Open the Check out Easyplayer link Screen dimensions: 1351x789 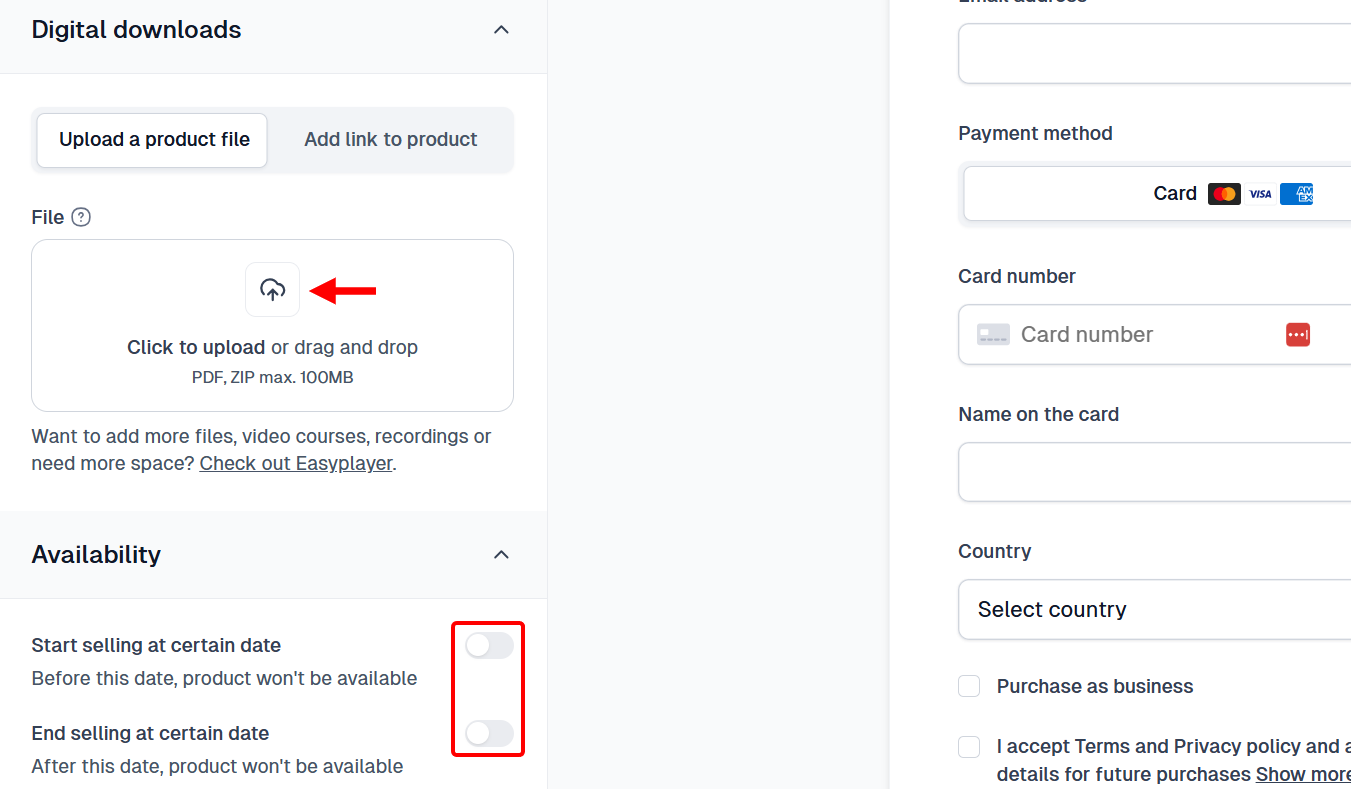(295, 463)
